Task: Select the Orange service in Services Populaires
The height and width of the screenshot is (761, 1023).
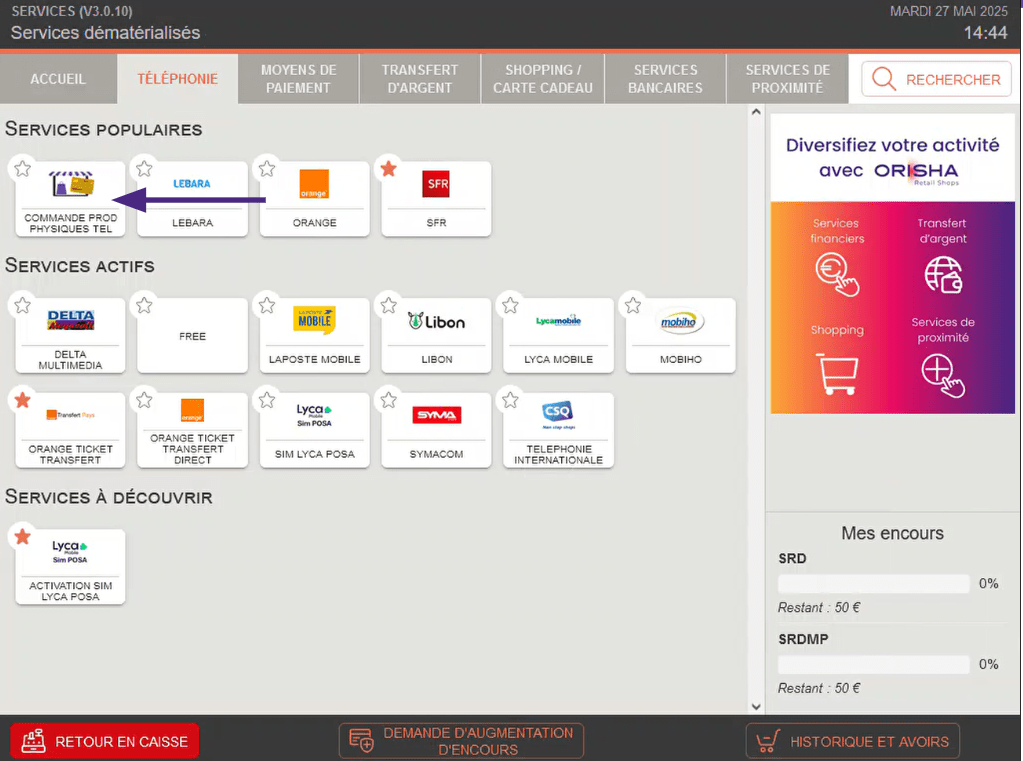Action: 314,199
